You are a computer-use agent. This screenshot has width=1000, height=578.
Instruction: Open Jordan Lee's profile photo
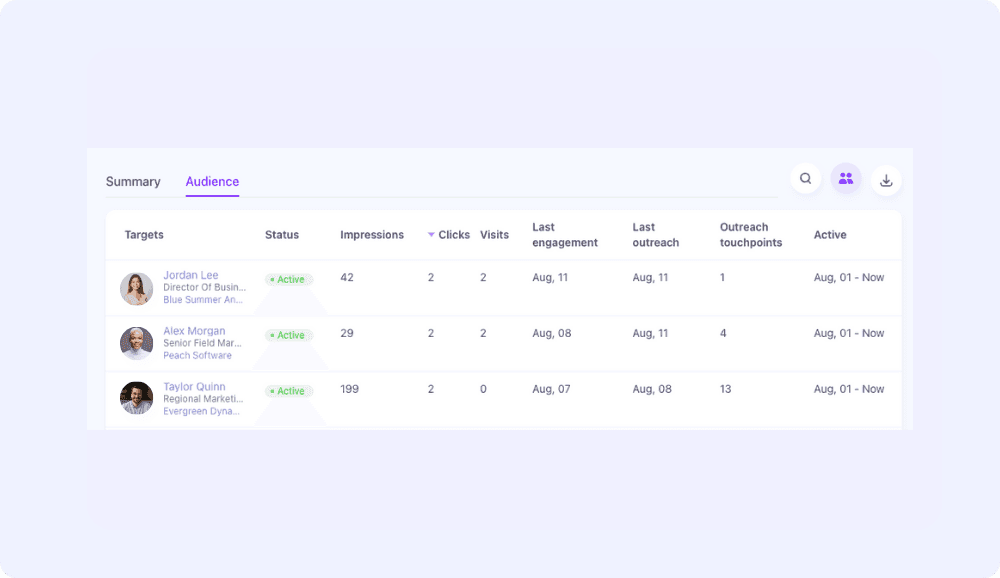(137, 289)
